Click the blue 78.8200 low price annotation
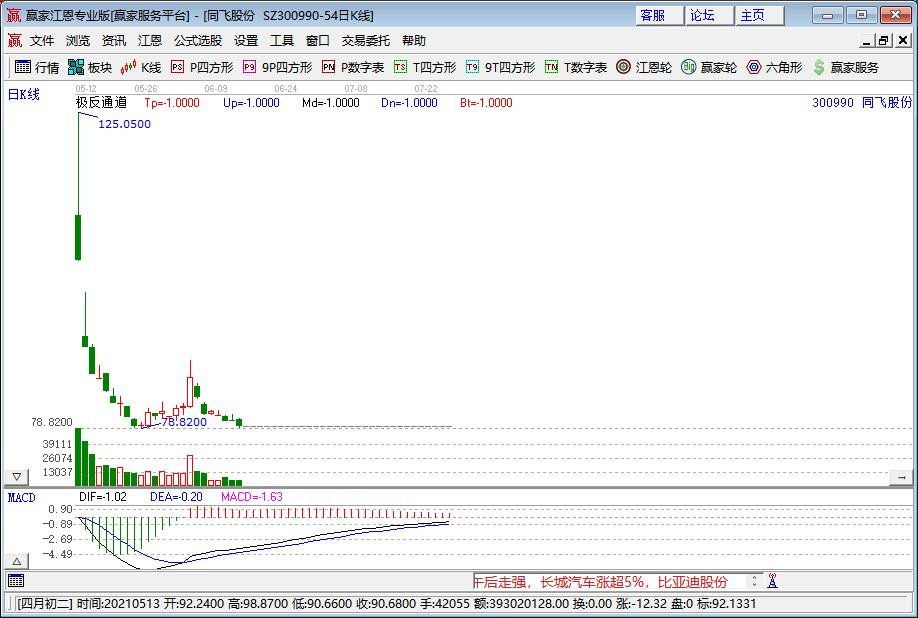The height and width of the screenshot is (618, 918). [x=184, y=422]
